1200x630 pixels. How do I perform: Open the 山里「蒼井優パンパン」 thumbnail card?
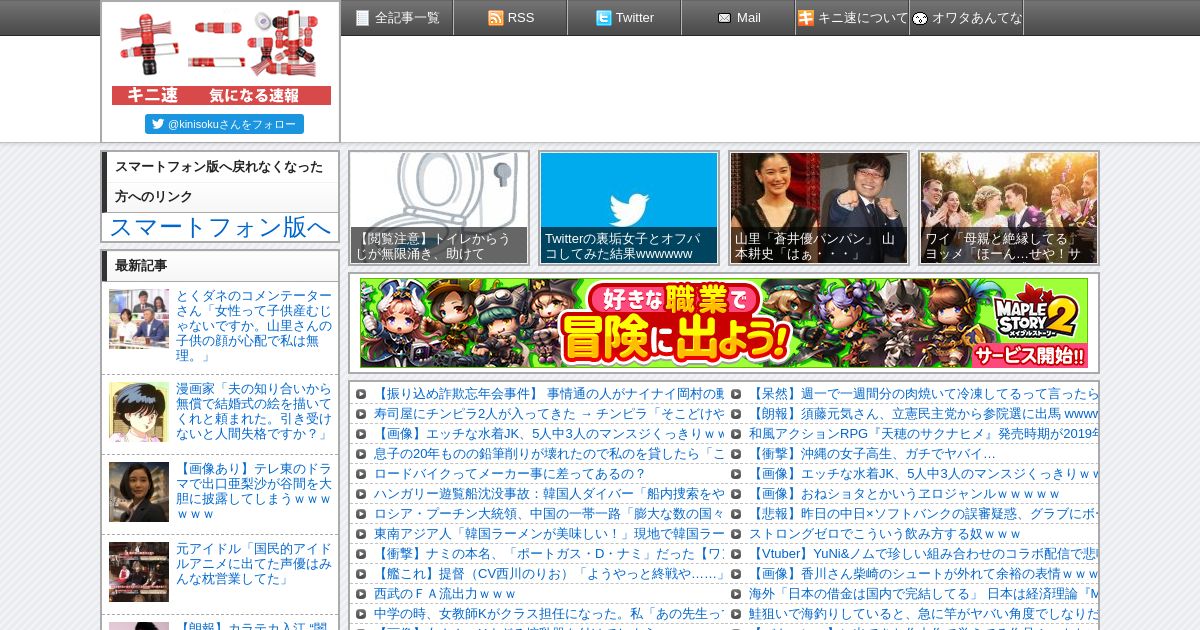tap(819, 208)
